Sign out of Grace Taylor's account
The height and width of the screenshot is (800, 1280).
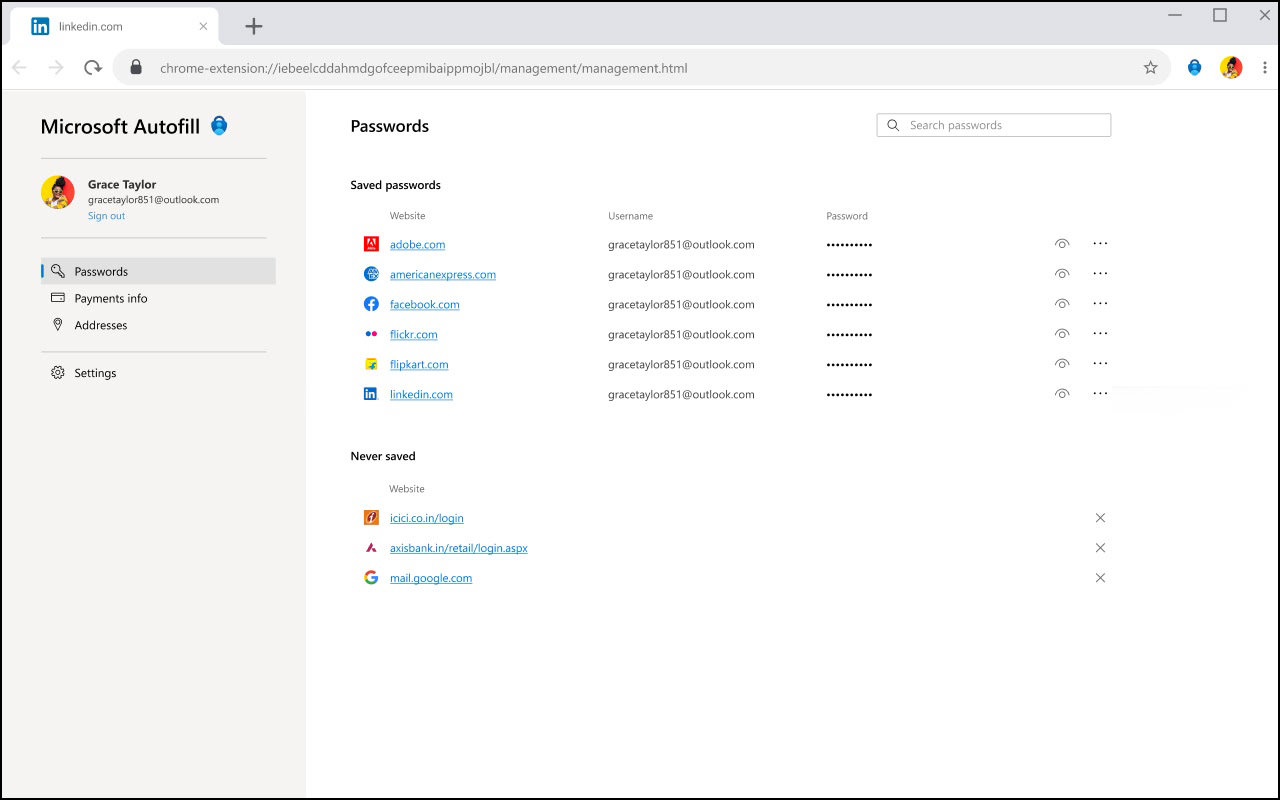point(106,215)
